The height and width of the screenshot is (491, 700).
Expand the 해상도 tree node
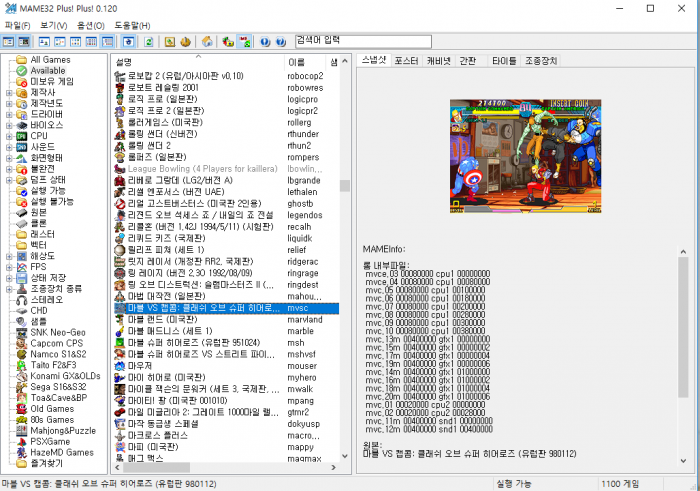click(9, 256)
